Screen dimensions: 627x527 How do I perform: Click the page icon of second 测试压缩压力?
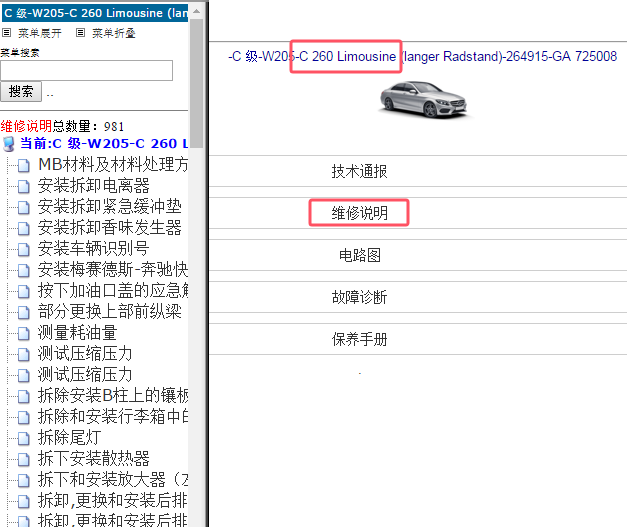point(24,375)
